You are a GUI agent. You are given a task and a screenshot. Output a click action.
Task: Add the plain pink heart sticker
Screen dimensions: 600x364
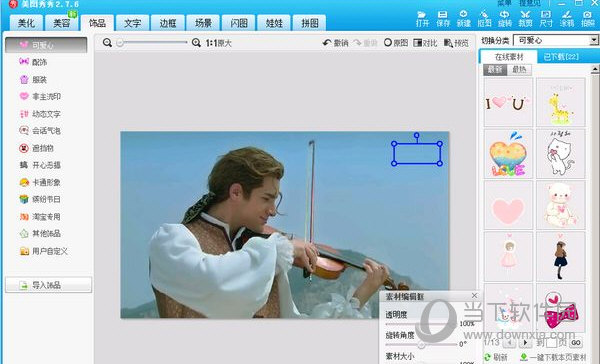(508, 205)
